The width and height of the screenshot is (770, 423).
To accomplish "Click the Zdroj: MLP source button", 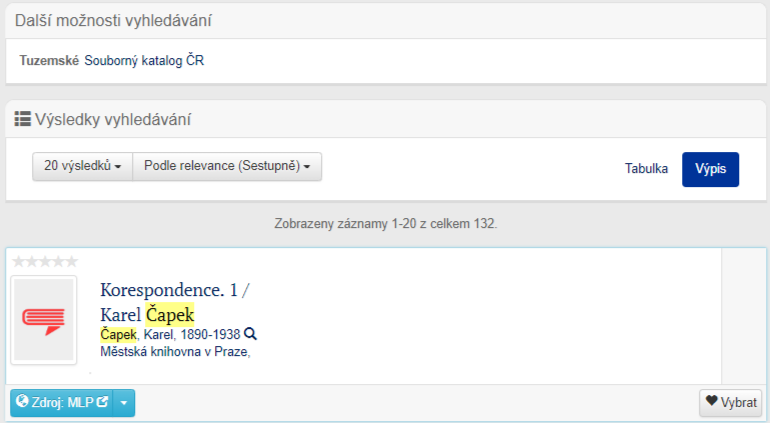I will point(61,403).
